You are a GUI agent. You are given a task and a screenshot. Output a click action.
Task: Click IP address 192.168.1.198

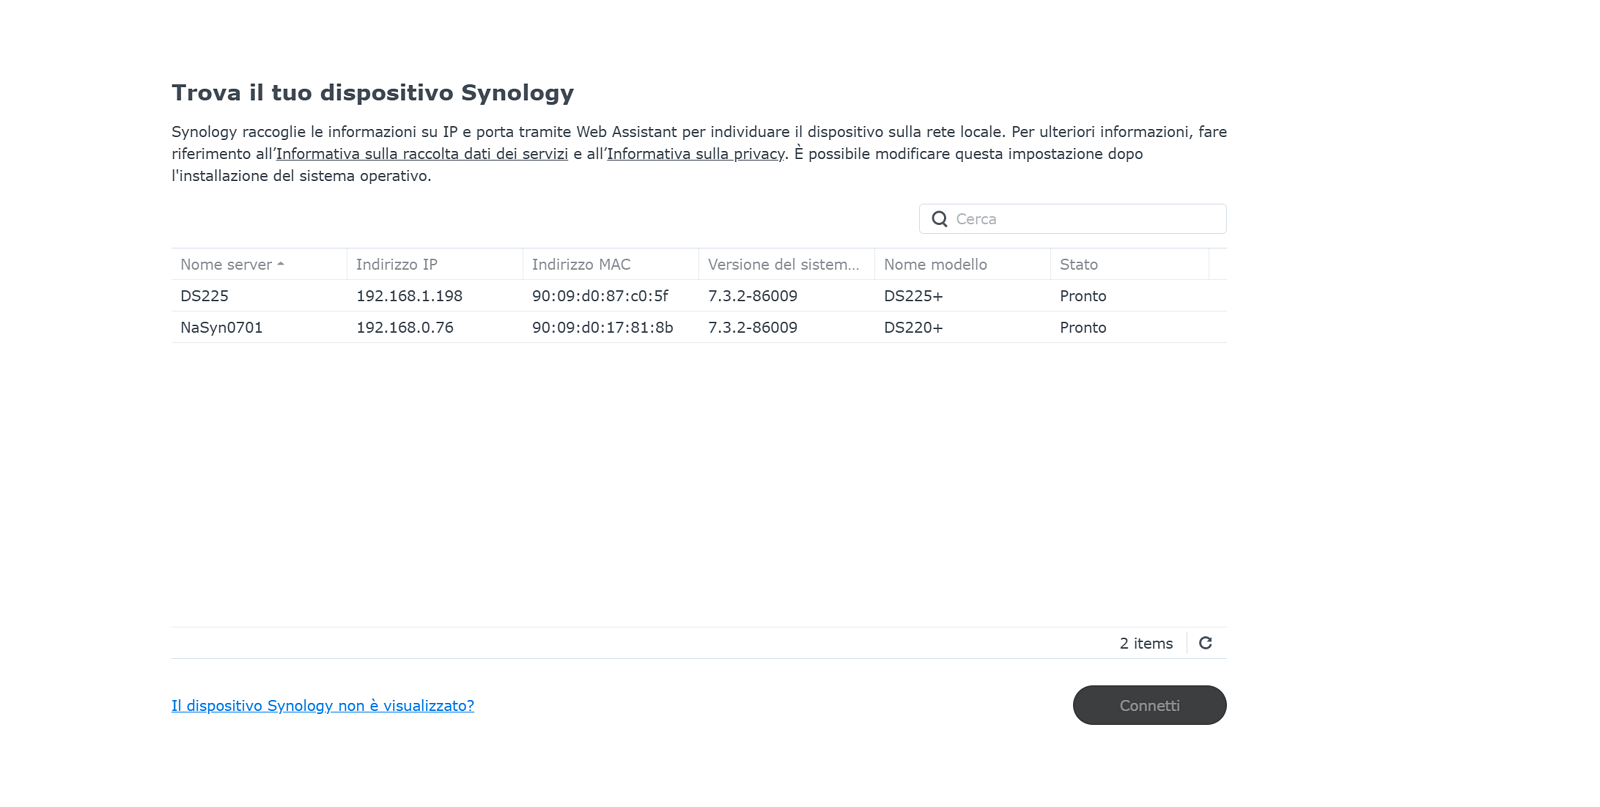pos(409,296)
